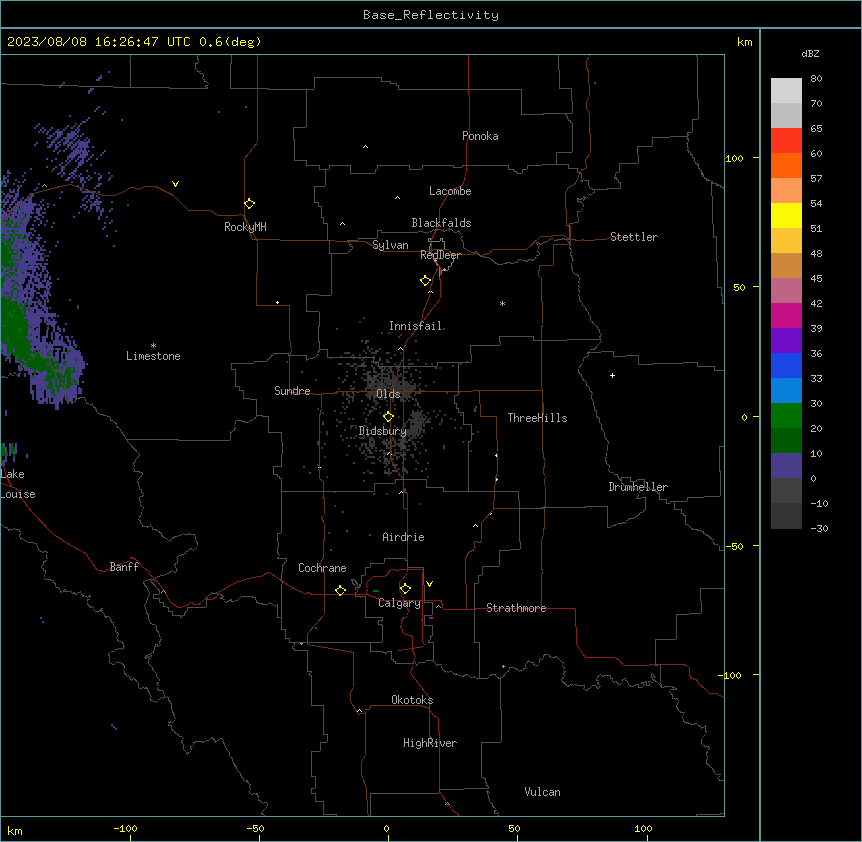Click the Blackfalds city label
This screenshot has height=842, width=862.
441,223
